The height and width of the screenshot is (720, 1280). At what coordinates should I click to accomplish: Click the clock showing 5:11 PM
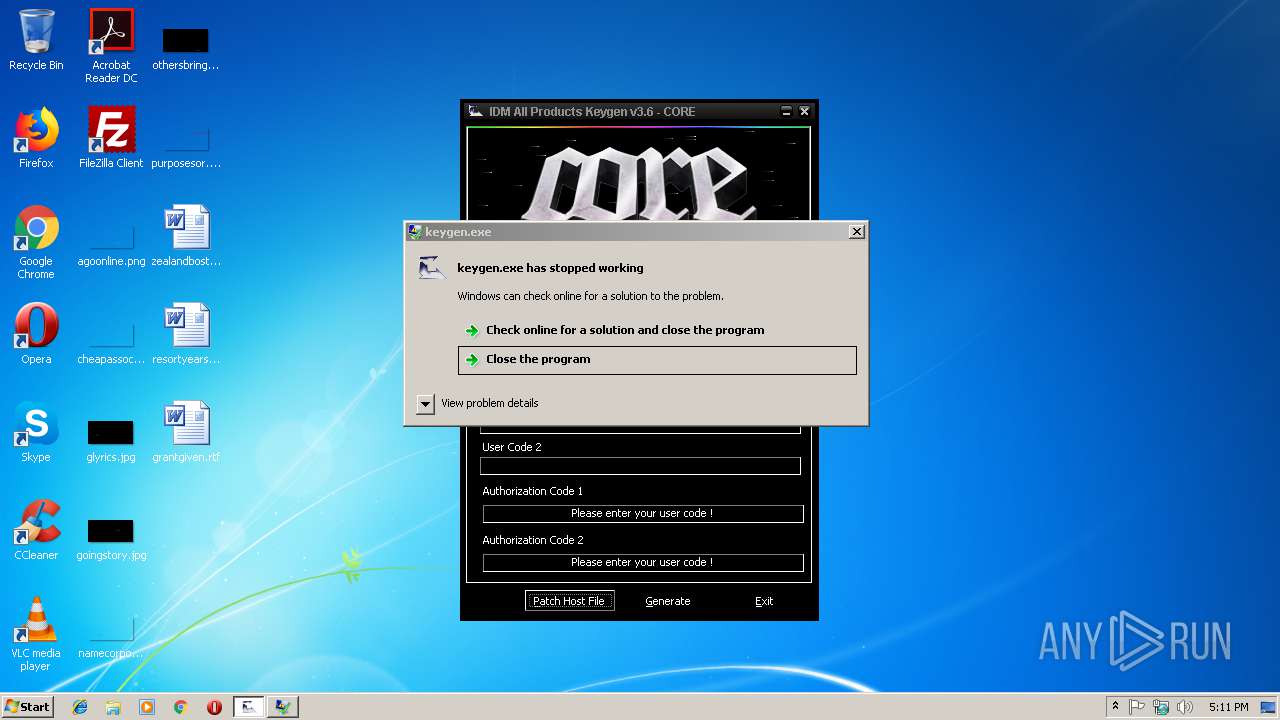point(1228,707)
